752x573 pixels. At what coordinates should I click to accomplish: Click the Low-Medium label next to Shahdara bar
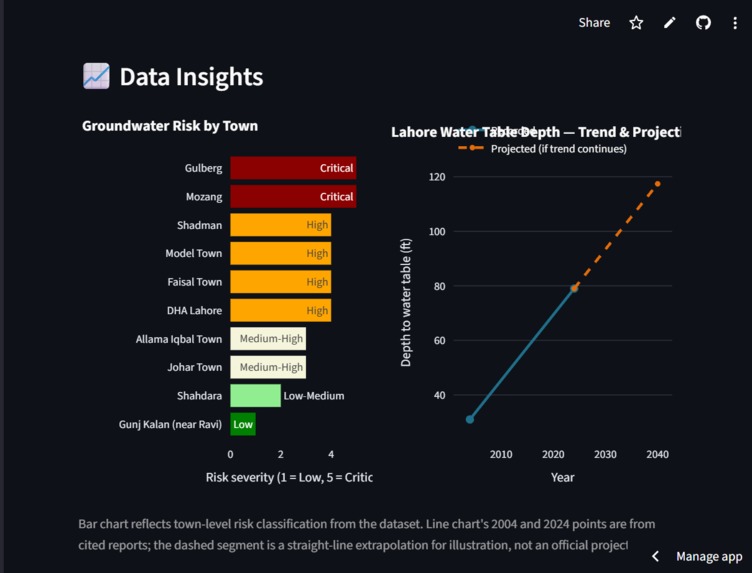[x=314, y=396]
